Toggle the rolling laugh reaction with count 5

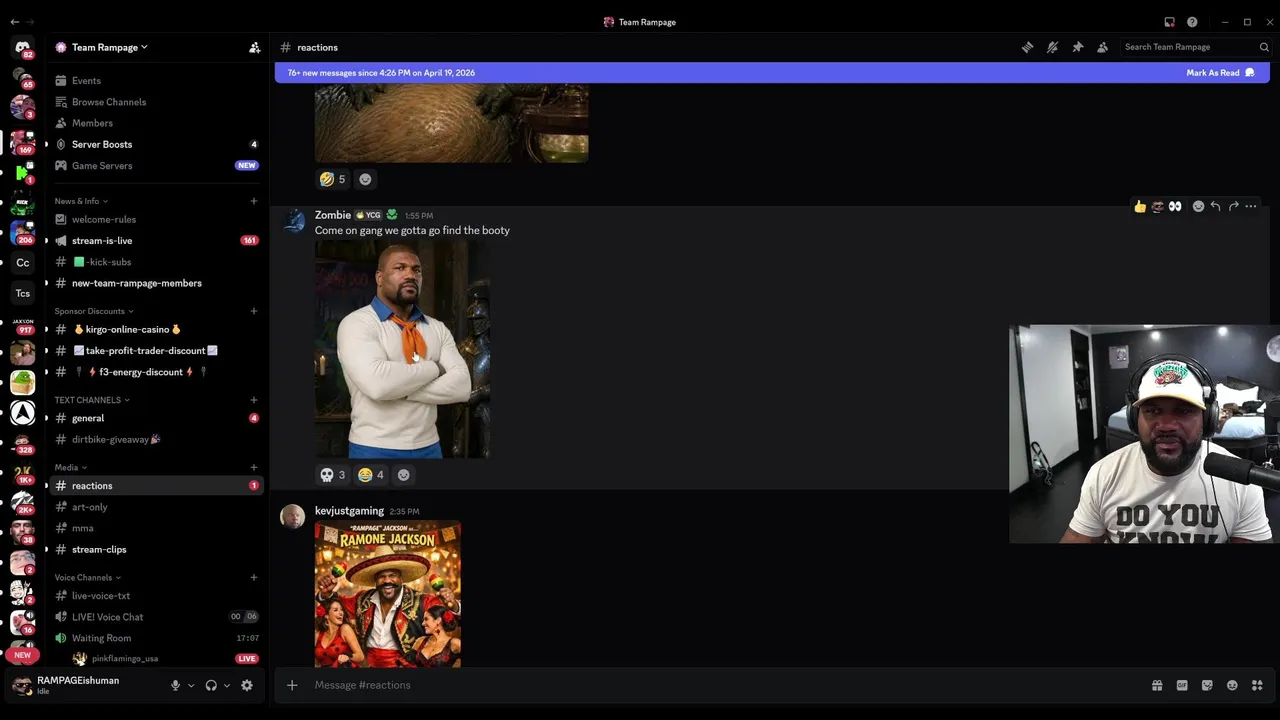(332, 179)
